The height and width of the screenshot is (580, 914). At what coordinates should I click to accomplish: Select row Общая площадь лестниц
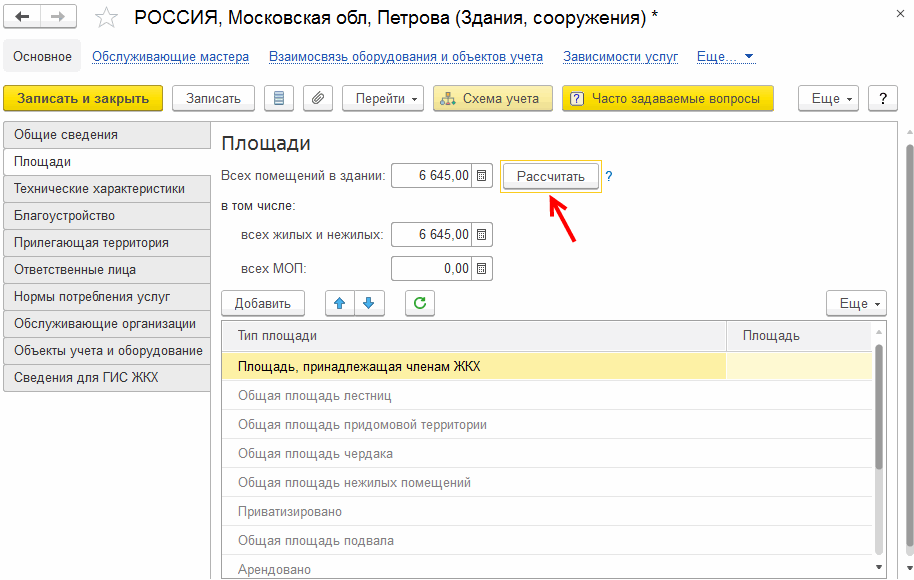pyautogui.click(x=547, y=395)
